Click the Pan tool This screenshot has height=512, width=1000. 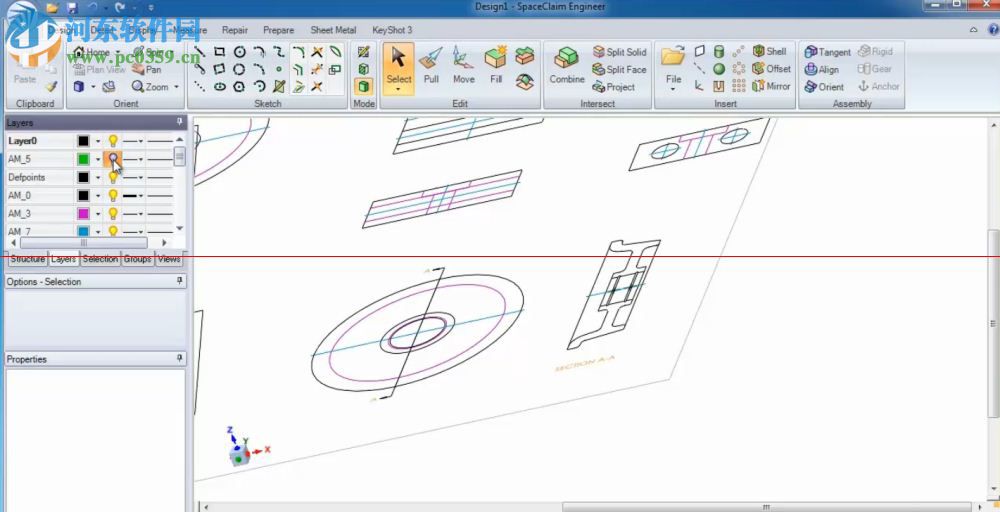pyautogui.click(x=147, y=69)
